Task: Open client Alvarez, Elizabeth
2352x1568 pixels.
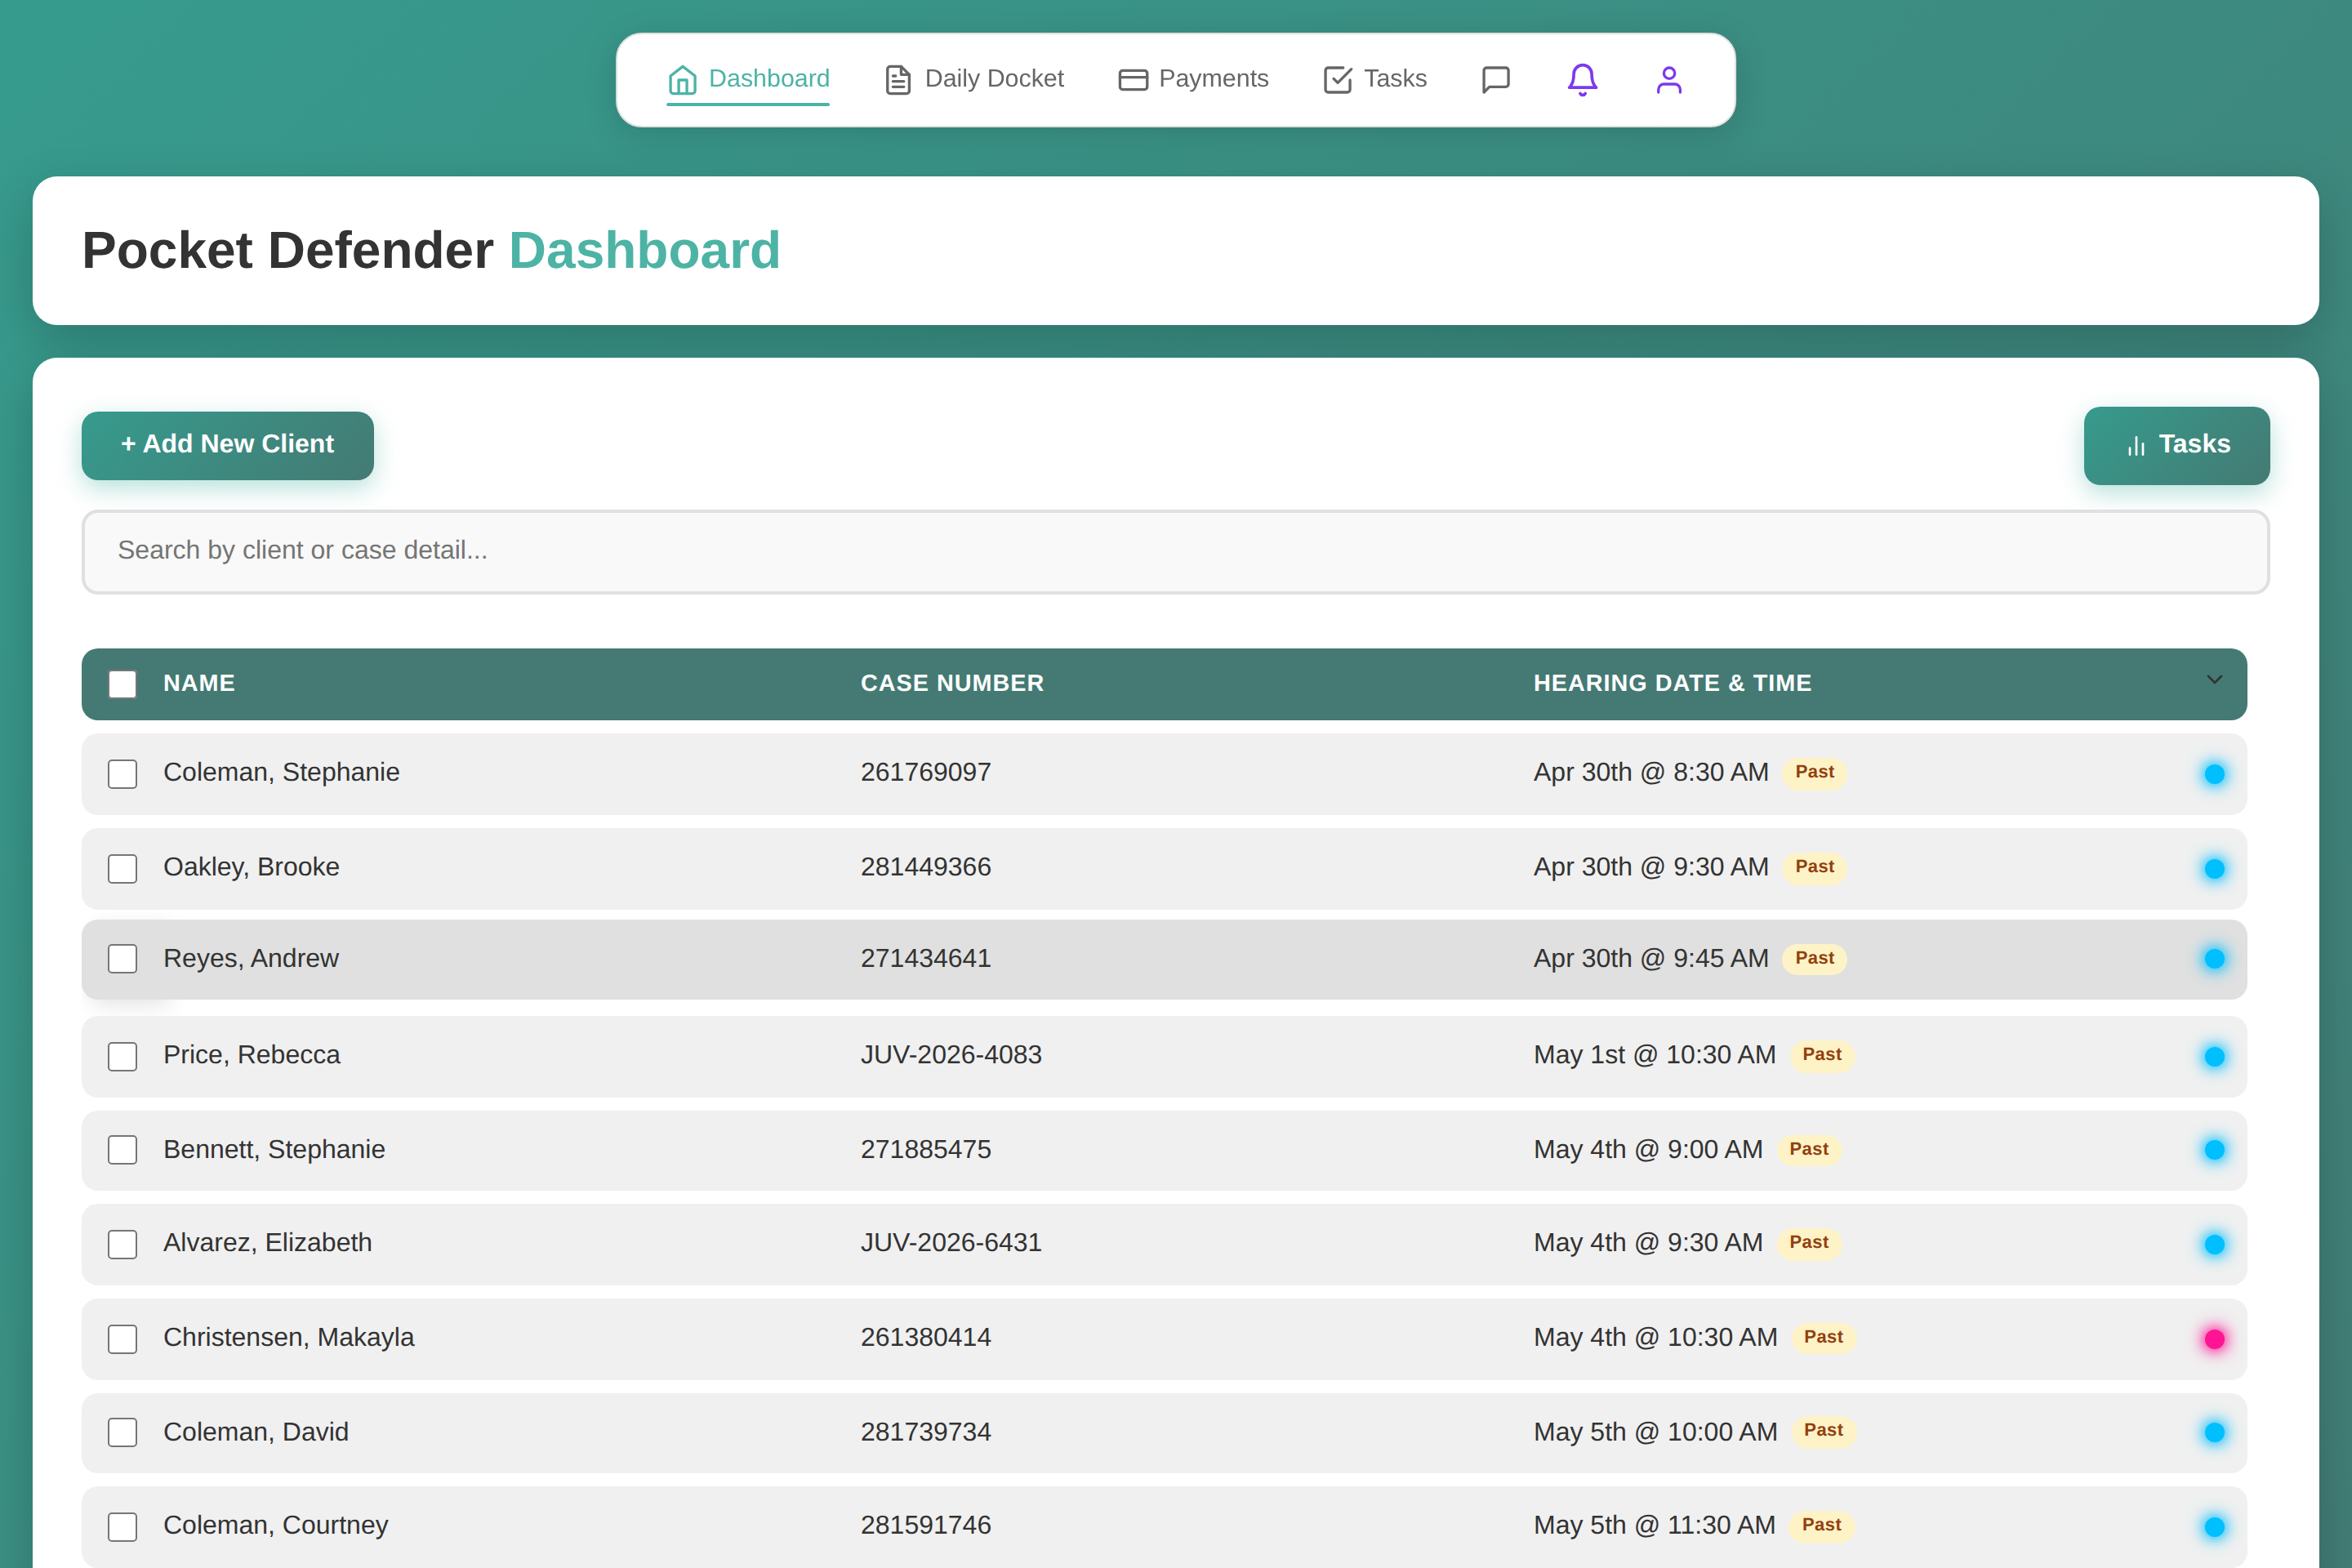Action: [267, 1243]
